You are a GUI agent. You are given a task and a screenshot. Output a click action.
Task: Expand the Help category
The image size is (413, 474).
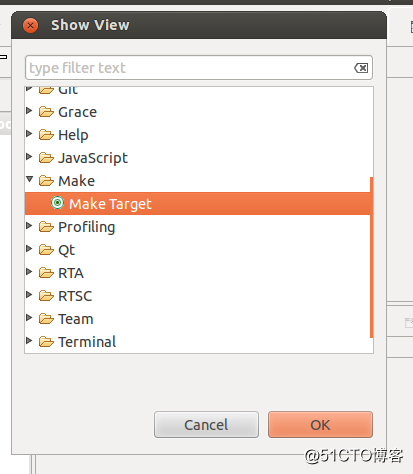tap(29, 133)
